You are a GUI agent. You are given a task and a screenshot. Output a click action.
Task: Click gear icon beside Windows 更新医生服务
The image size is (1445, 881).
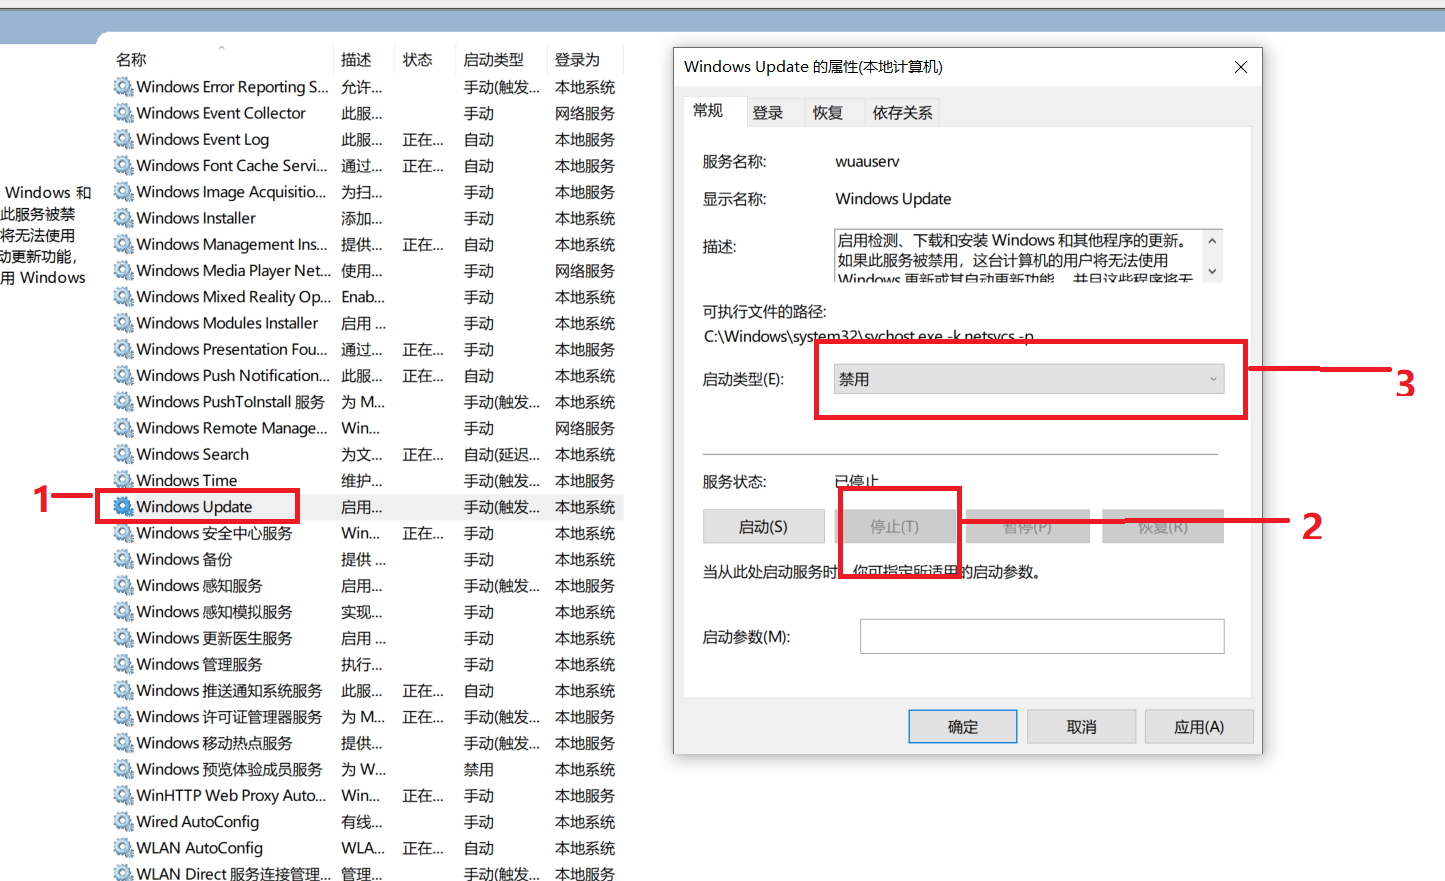[x=123, y=638]
